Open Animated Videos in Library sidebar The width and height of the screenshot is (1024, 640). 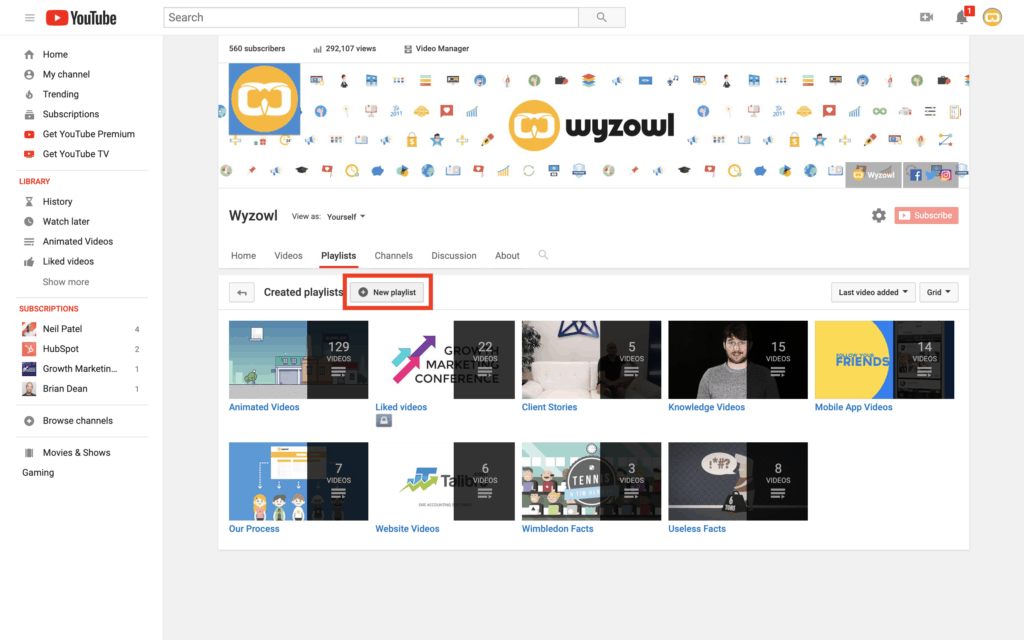coord(78,242)
